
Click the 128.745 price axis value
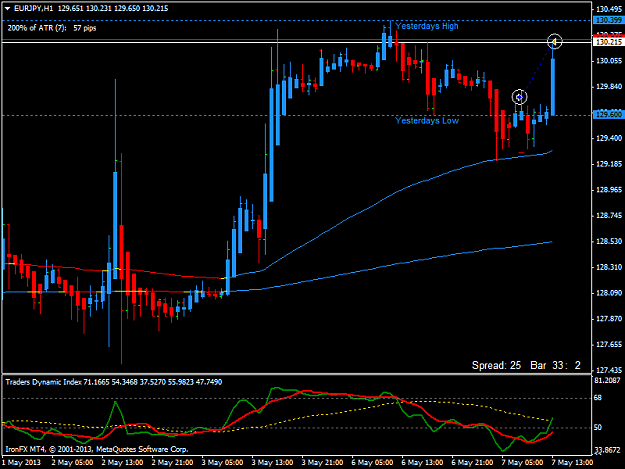pyautogui.click(x=609, y=216)
